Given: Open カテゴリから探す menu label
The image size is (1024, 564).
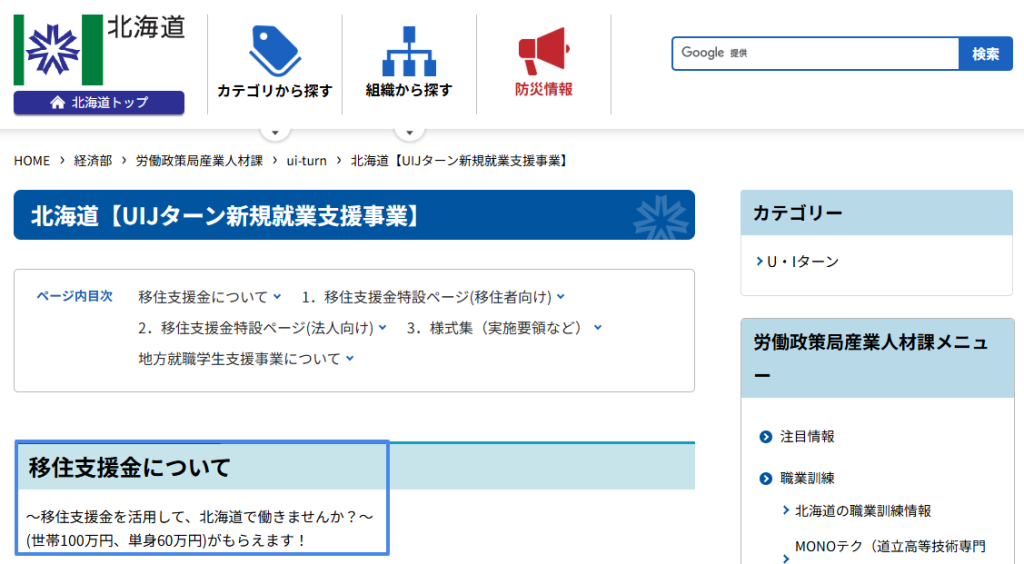Looking at the screenshot, I should (275, 91).
